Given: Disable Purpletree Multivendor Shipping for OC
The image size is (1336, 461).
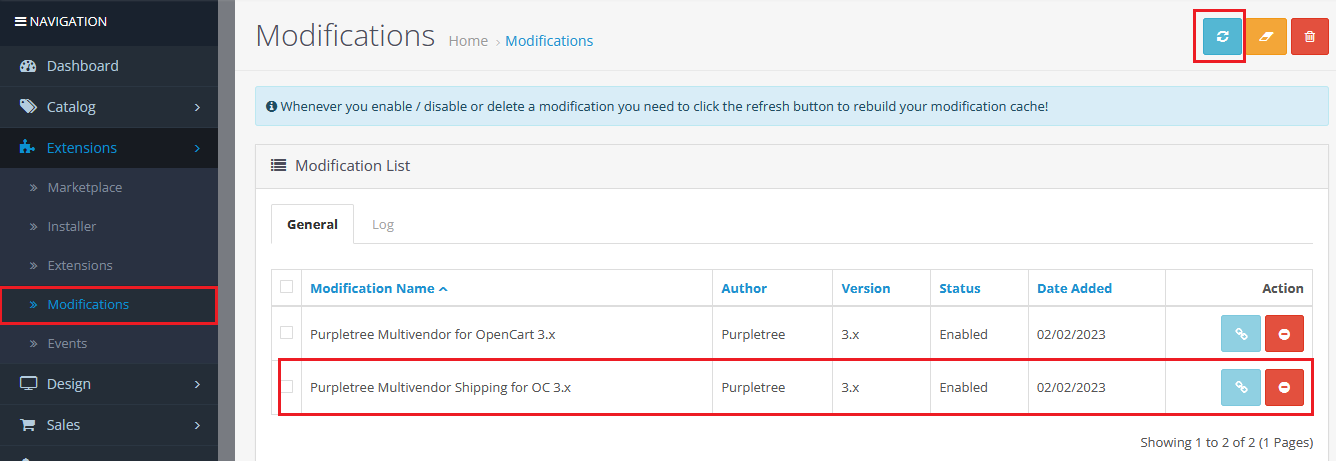Looking at the screenshot, I should pos(1284,387).
